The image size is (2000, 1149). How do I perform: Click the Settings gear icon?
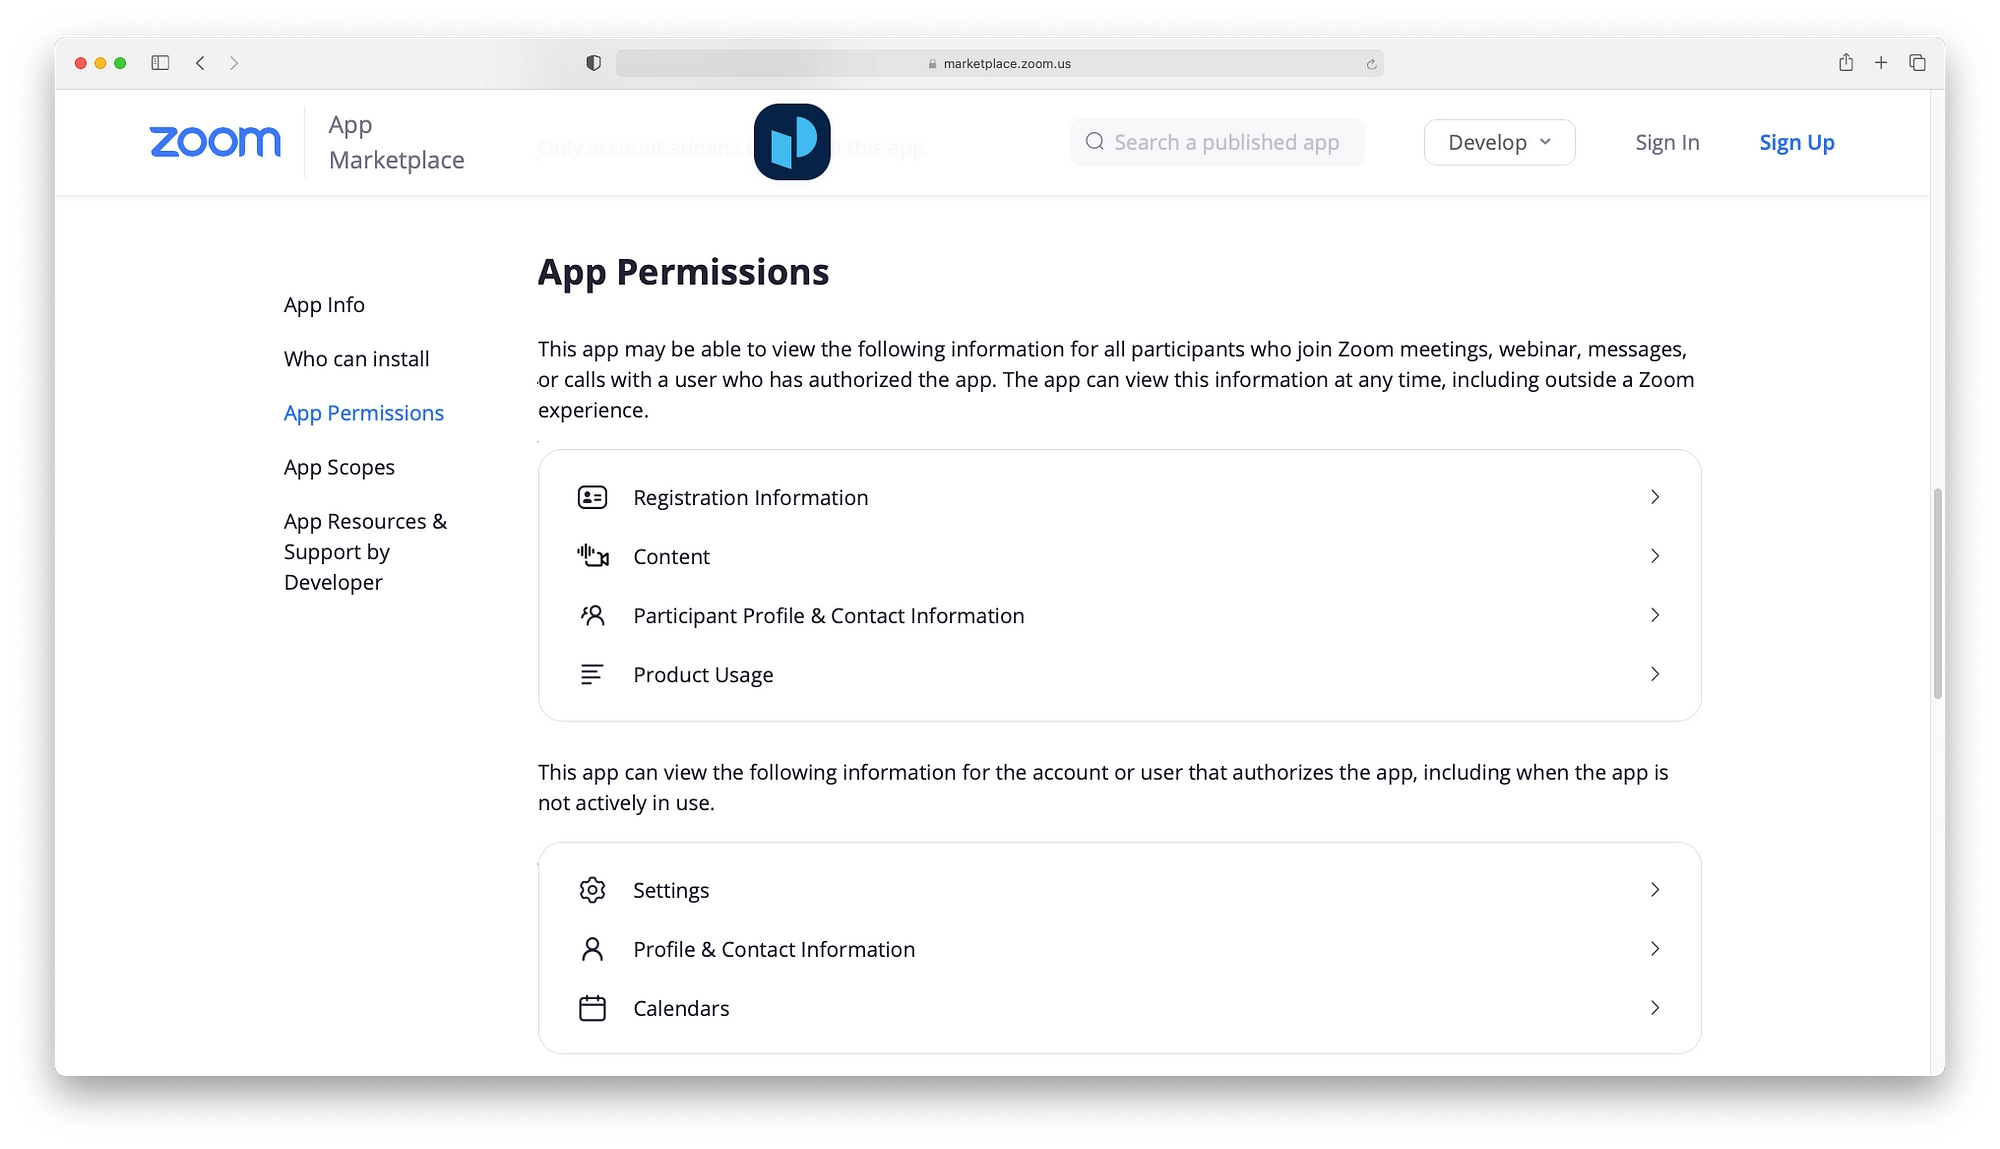592,890
